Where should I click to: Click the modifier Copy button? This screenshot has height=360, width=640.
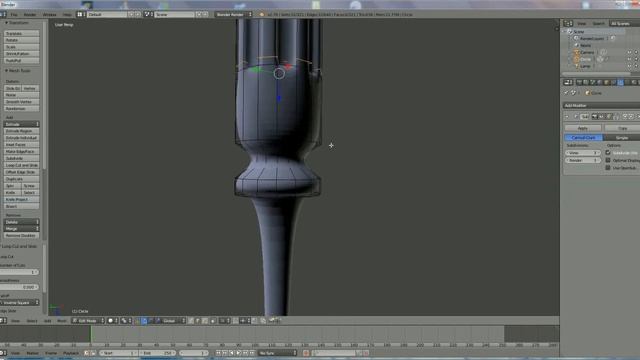point(622,128)
